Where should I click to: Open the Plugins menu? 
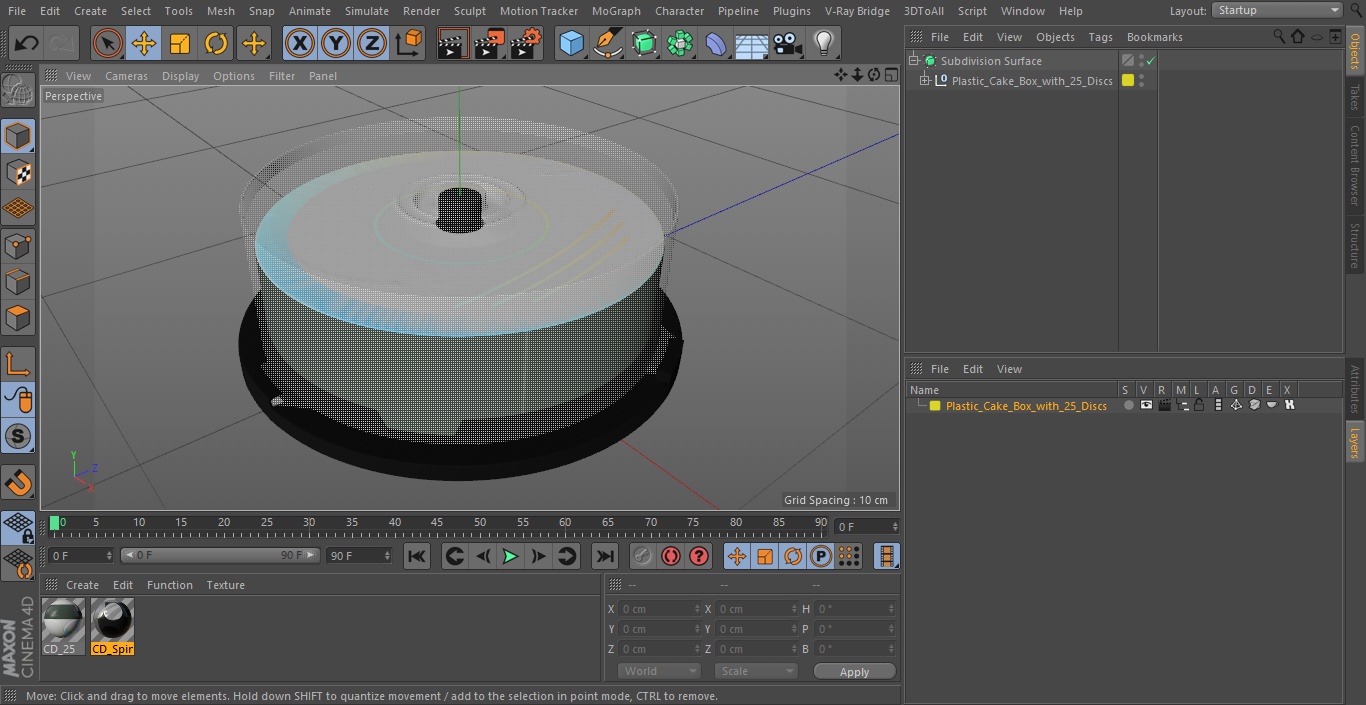point(791,11)
